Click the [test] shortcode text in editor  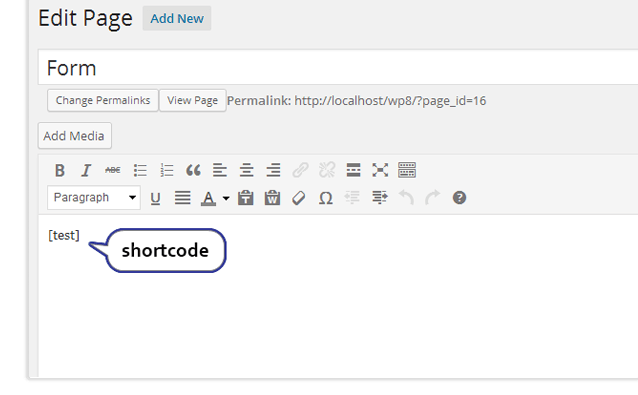tap(64, 235)
